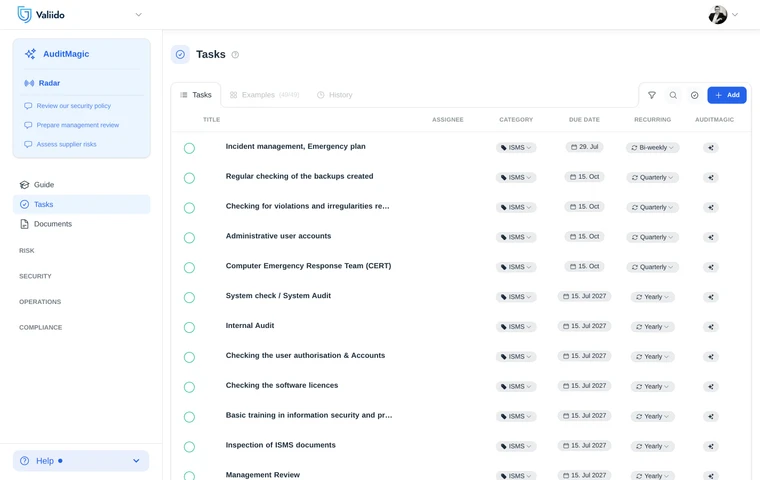Launch AuditMagic for System check / System Audit row
Viewport: 768px width, 480px height.
coord(711,297)
